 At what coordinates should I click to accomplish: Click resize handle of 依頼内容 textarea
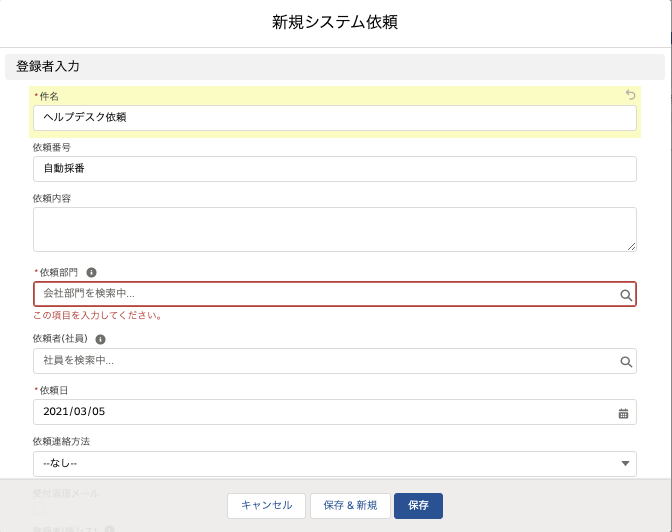[631, 246]
